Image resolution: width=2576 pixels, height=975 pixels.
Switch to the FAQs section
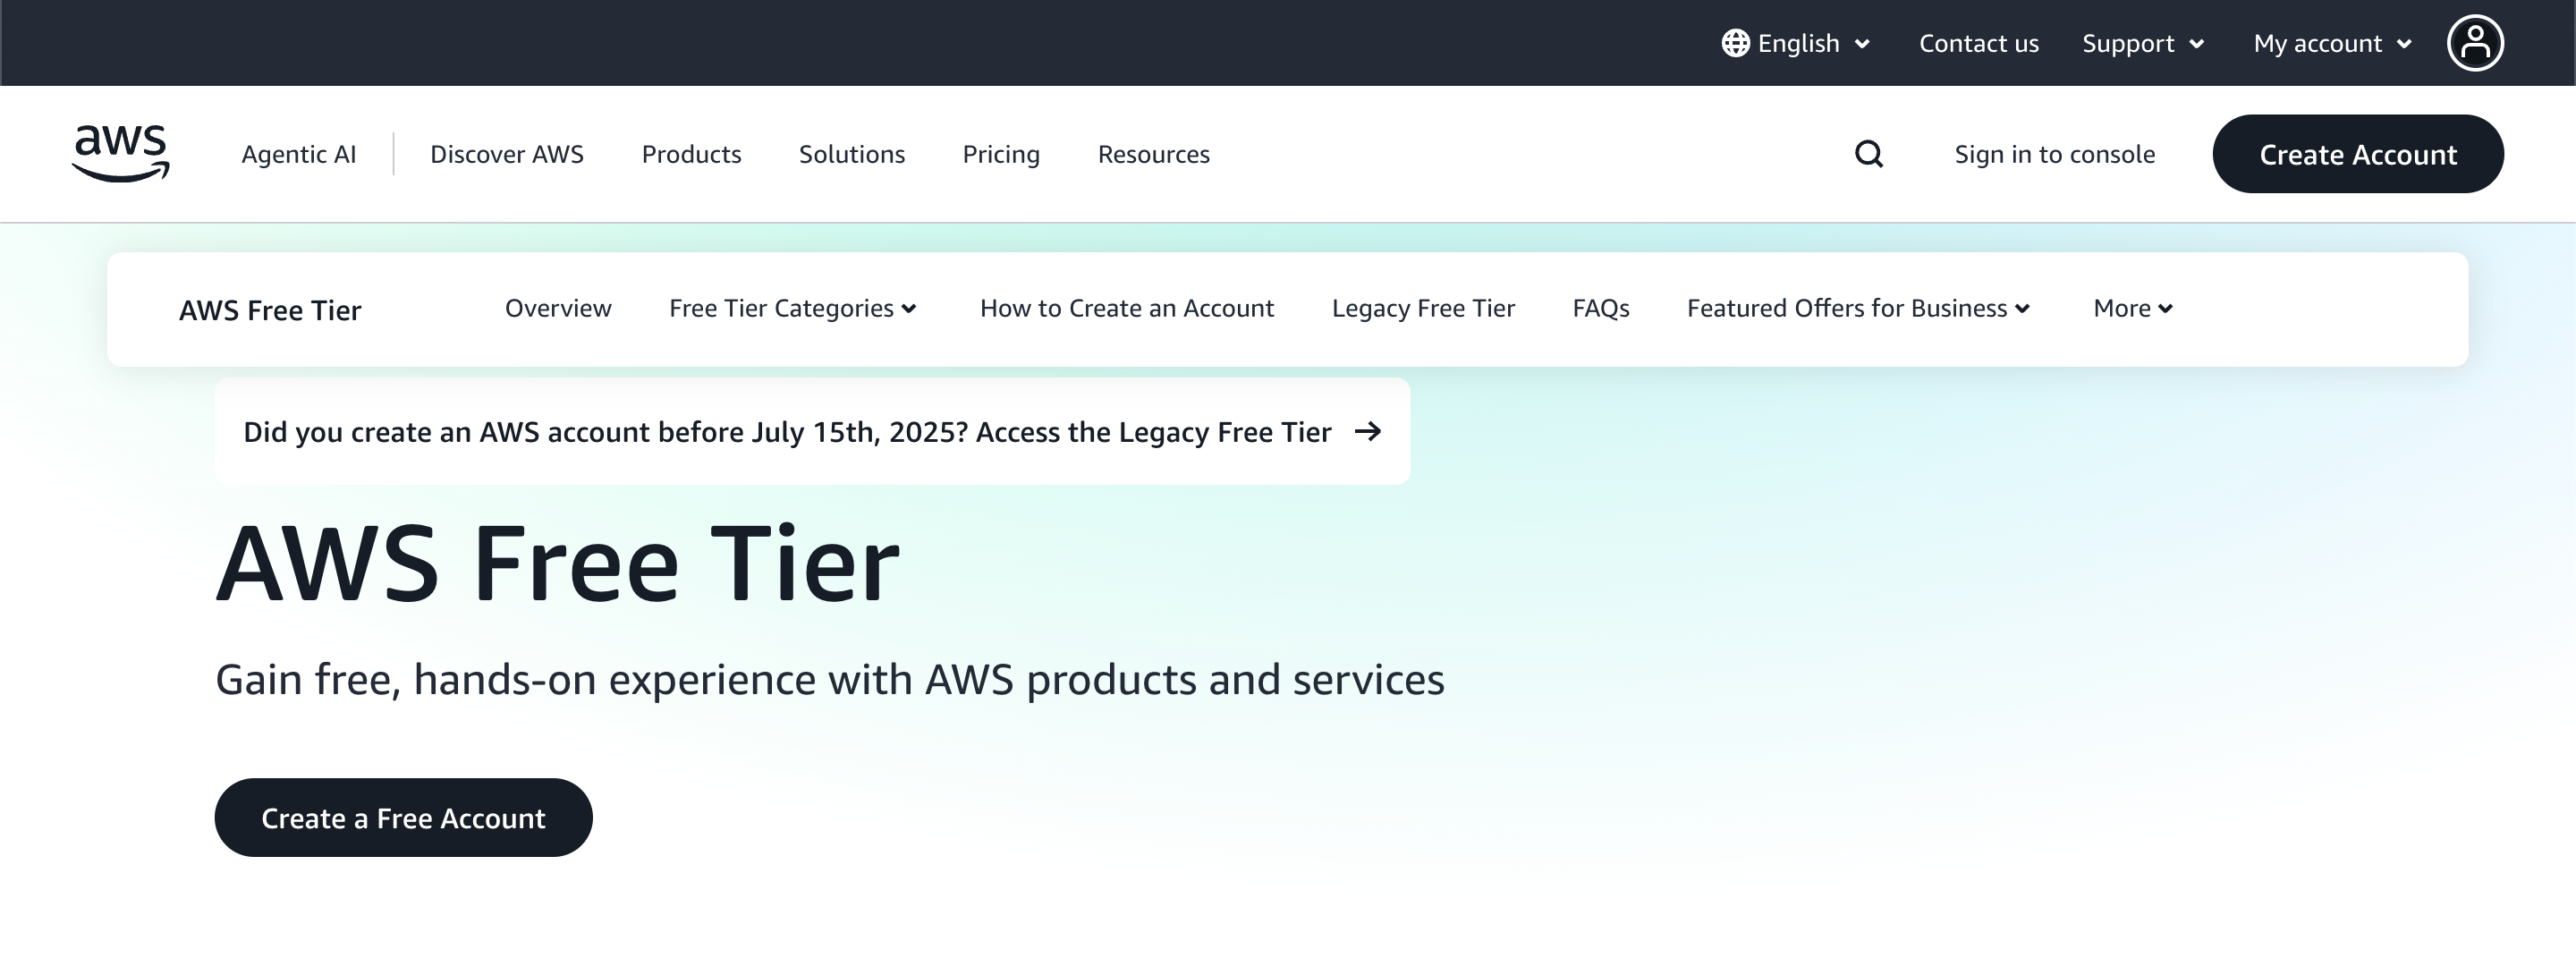tap(1600, 308)
